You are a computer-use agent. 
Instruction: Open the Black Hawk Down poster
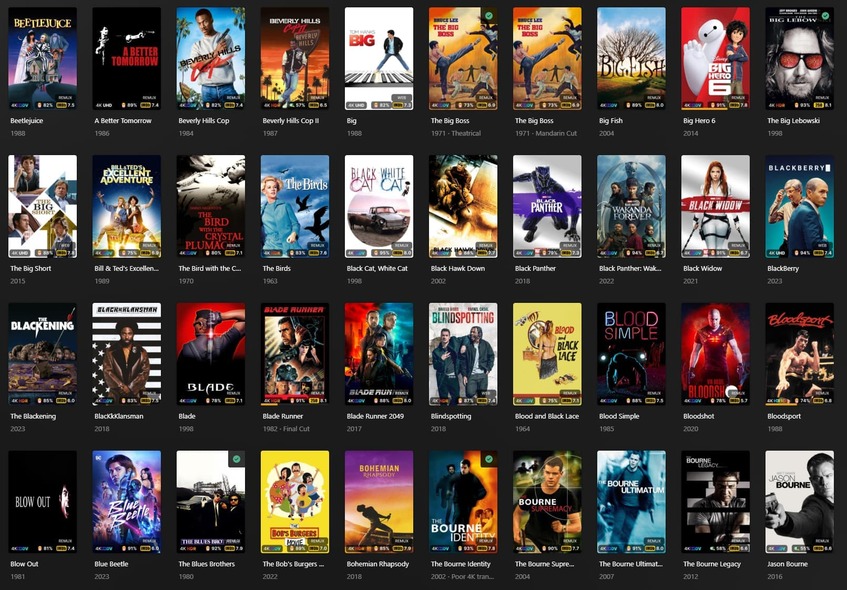[x=463, y=206]
